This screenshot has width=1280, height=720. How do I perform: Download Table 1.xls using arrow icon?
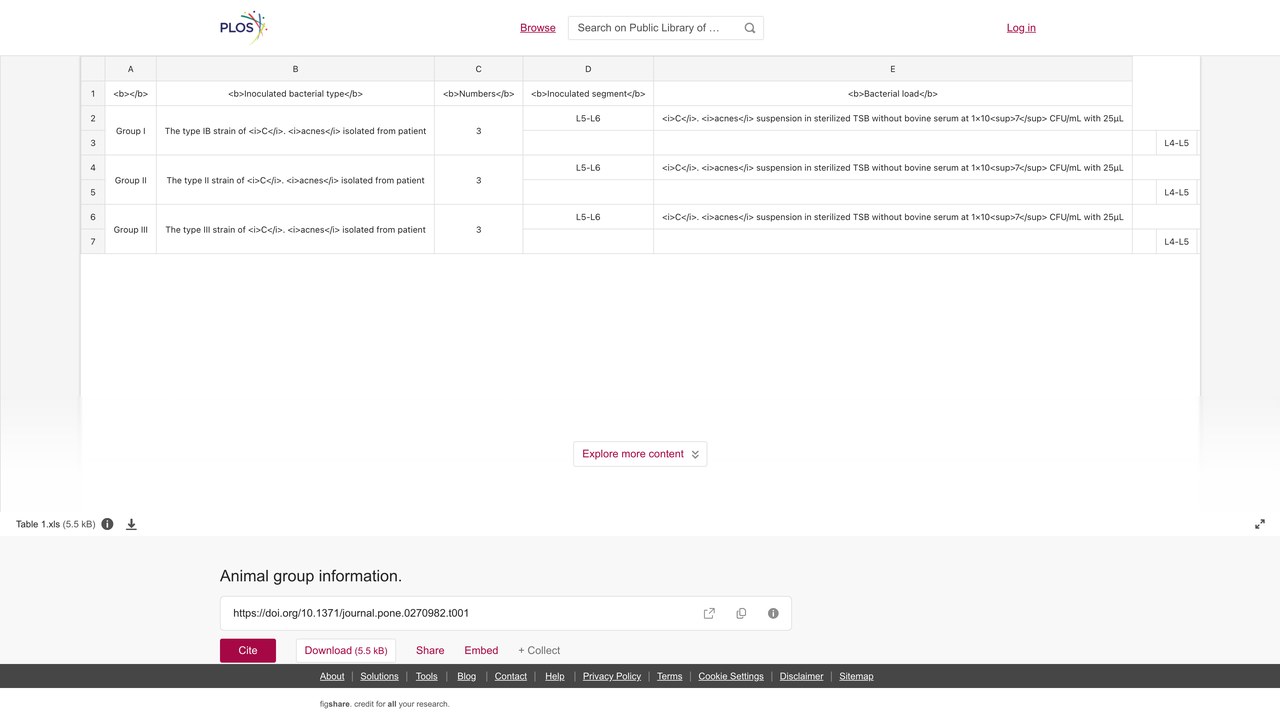tap(131, 524)
